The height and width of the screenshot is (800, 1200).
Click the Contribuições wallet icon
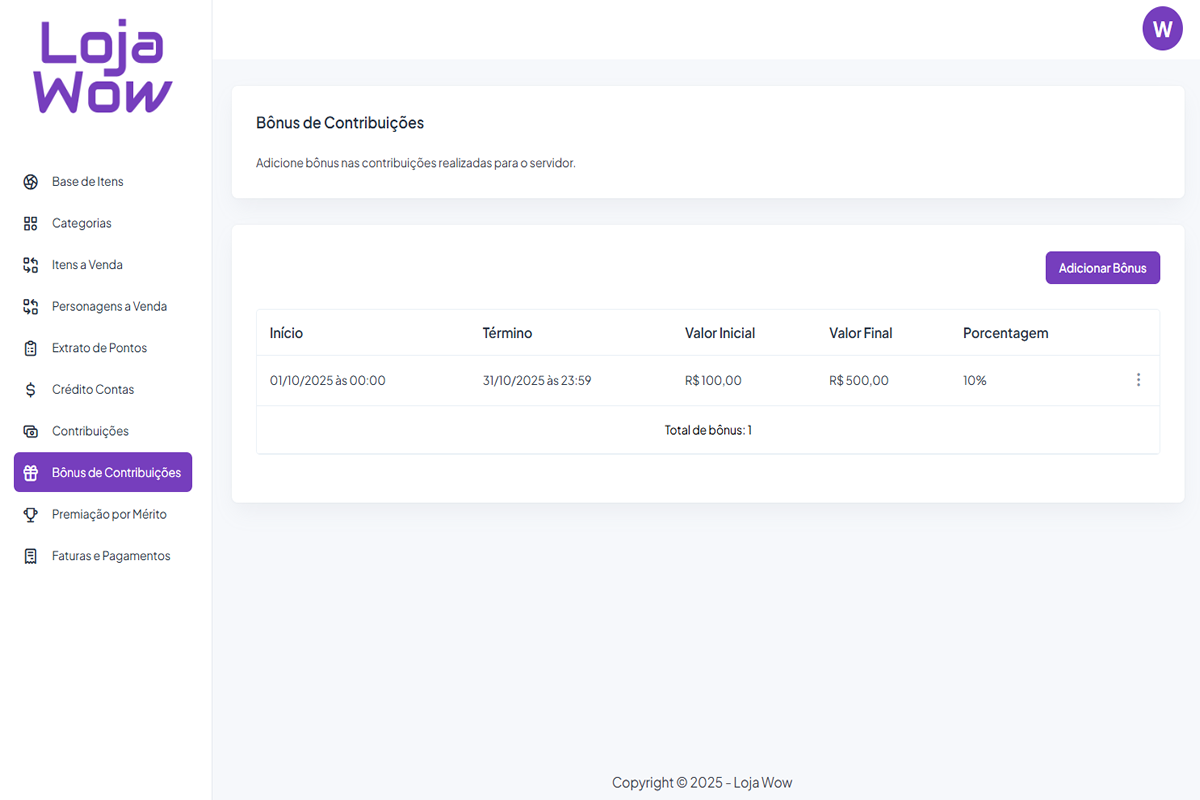pos(30,432)
